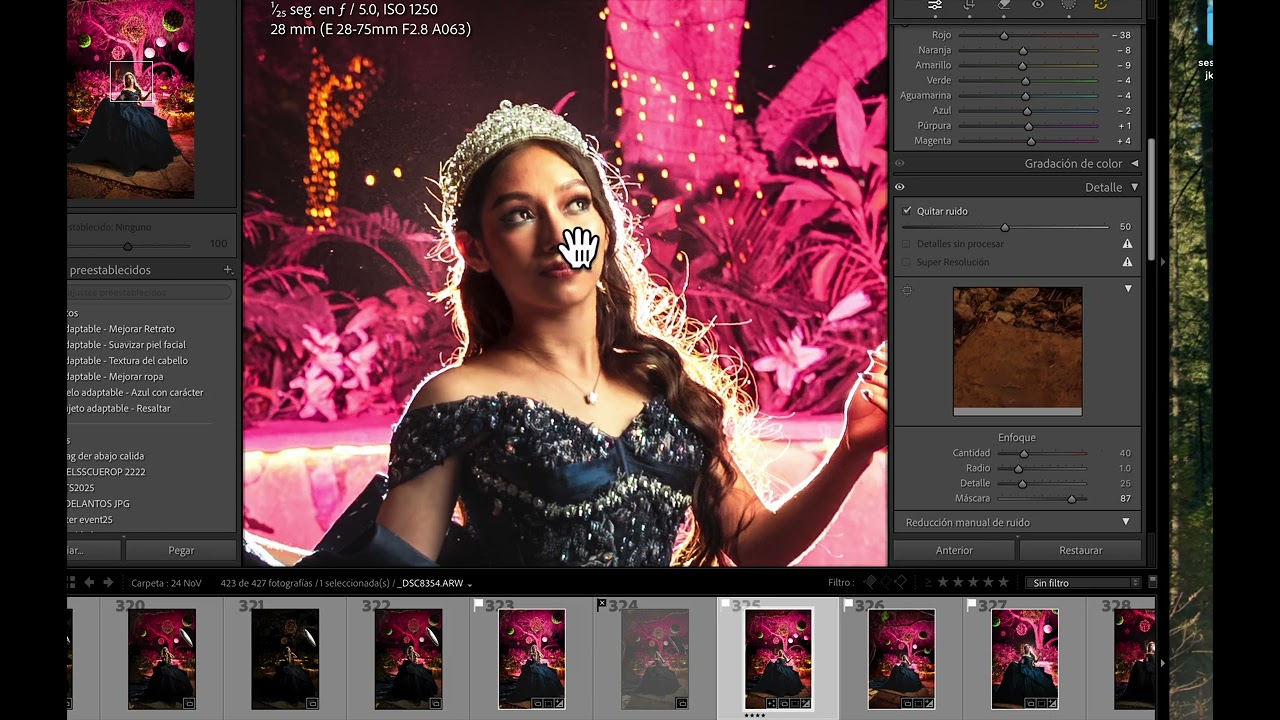Click adjustments badge on thumbnail 325
This screenshot has height=720, width=1280.
click(x=804, y=704)
